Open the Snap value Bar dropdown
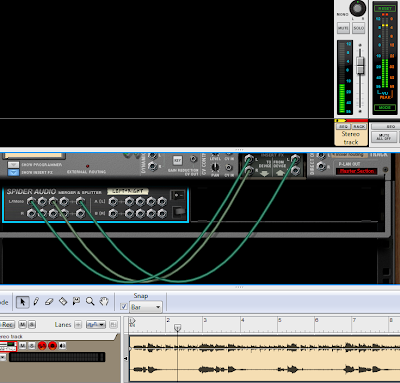Image resolution: width=400 pixels, height=383 pixels. 146,307
